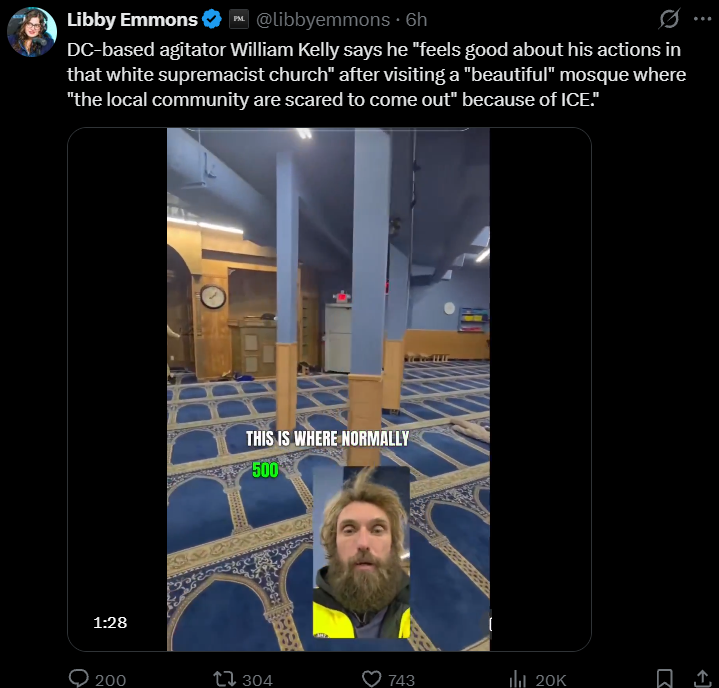
Task: Click the blue verified checkmark badge
Action: [x=212, y=20]
